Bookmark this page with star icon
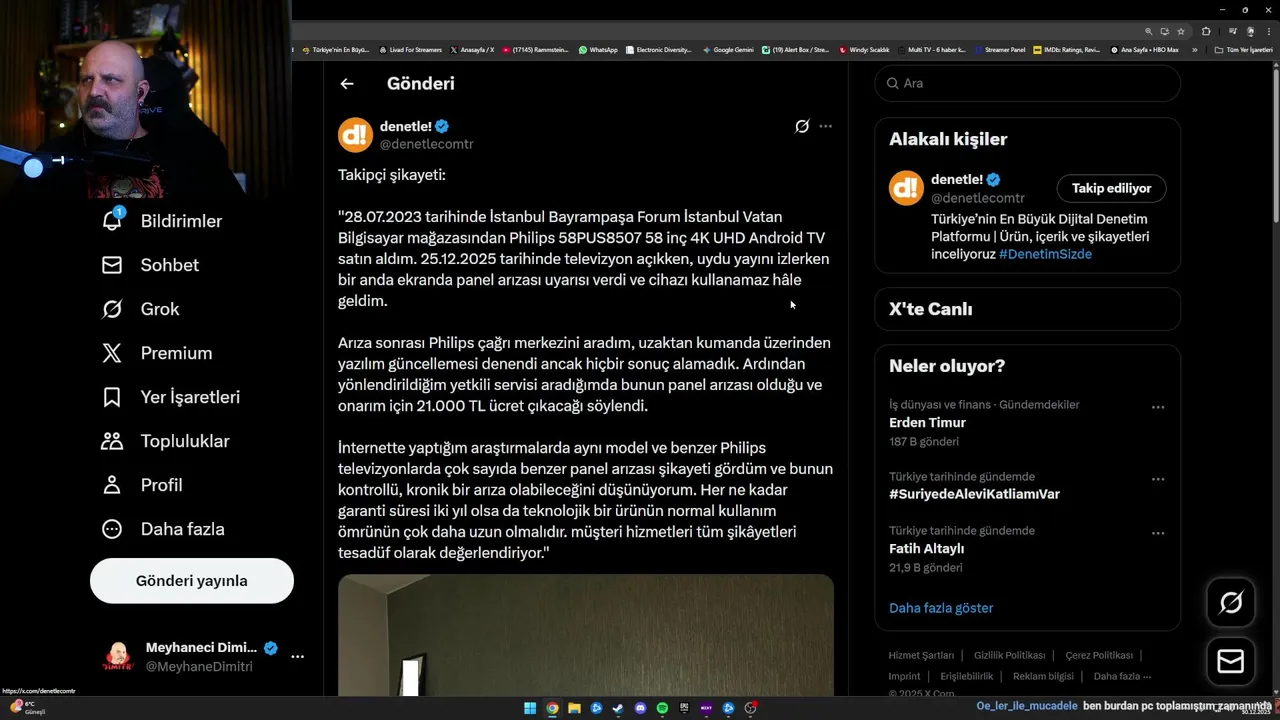This screenshot has height=720, width=1280. (1181, 31)
